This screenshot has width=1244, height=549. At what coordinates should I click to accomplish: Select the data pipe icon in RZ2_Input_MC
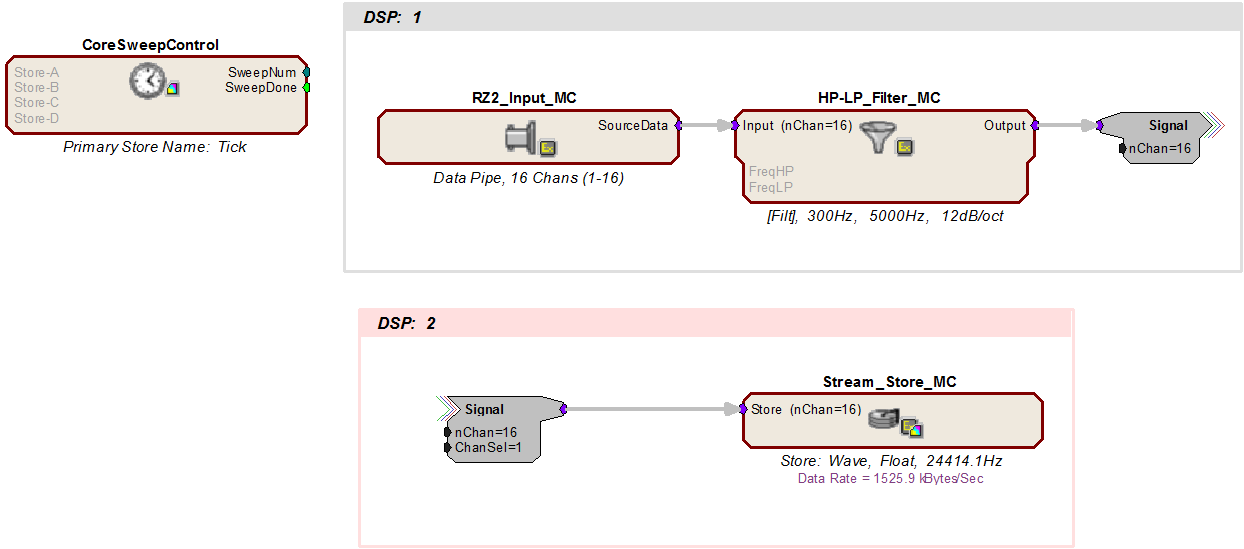520,137
